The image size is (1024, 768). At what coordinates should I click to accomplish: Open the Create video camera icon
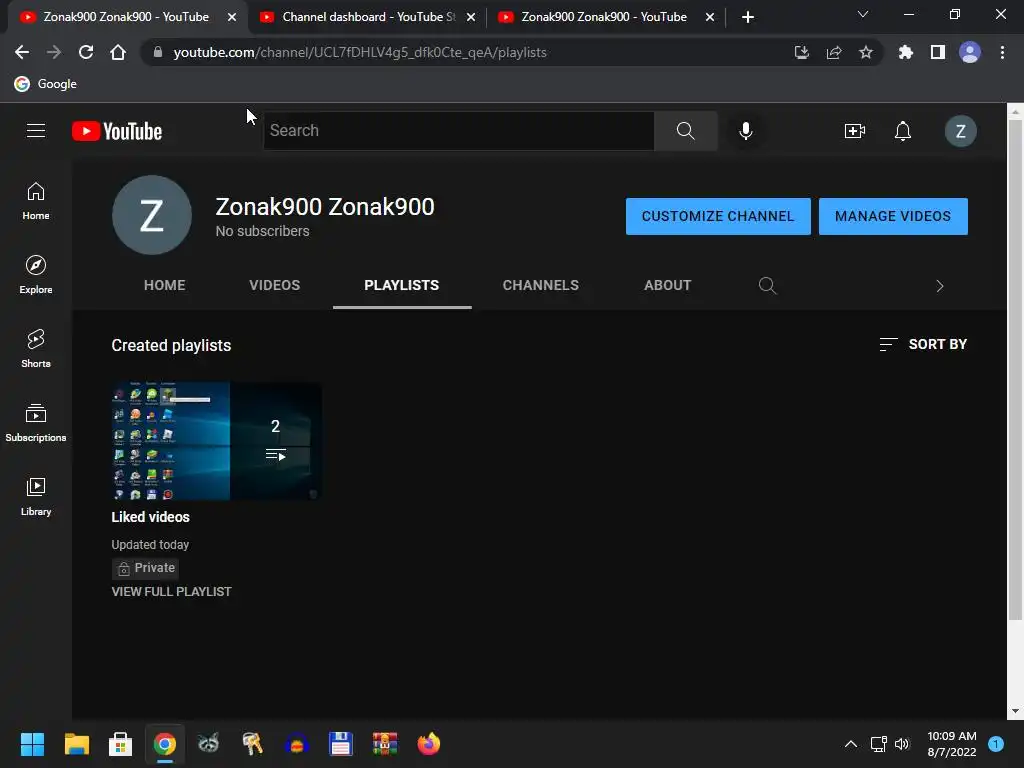coord(854,131)
